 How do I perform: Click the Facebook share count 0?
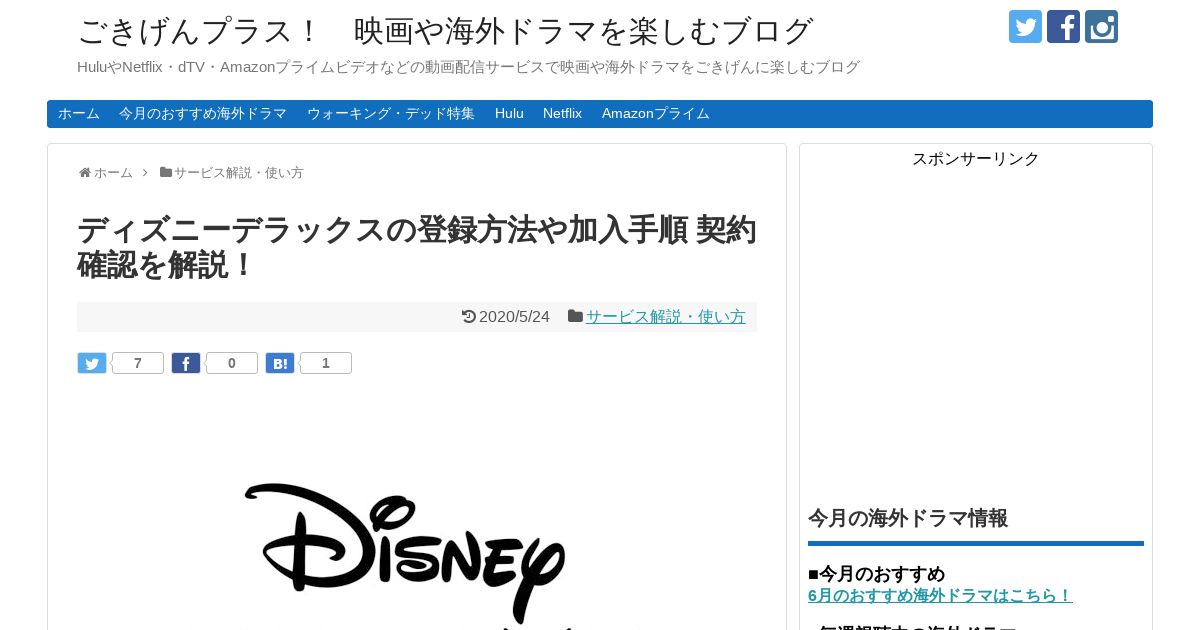coord(232,363)
